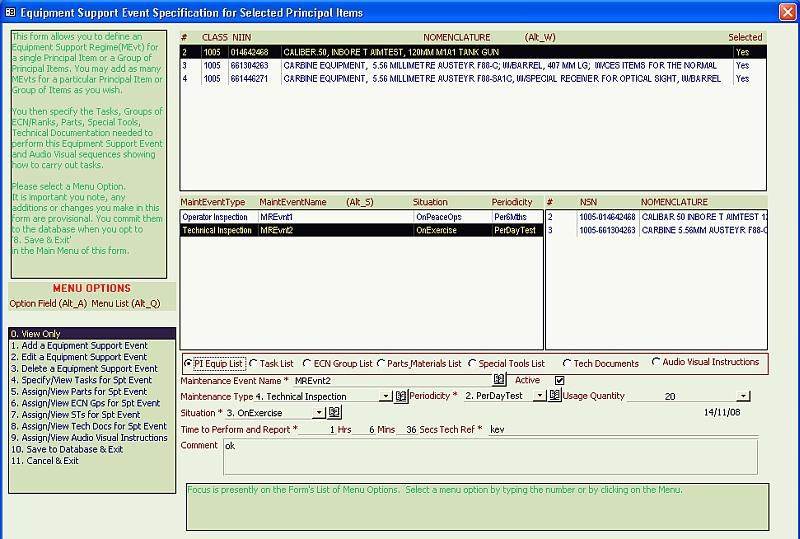Select the ECN Group List radio button

point(306,364)
